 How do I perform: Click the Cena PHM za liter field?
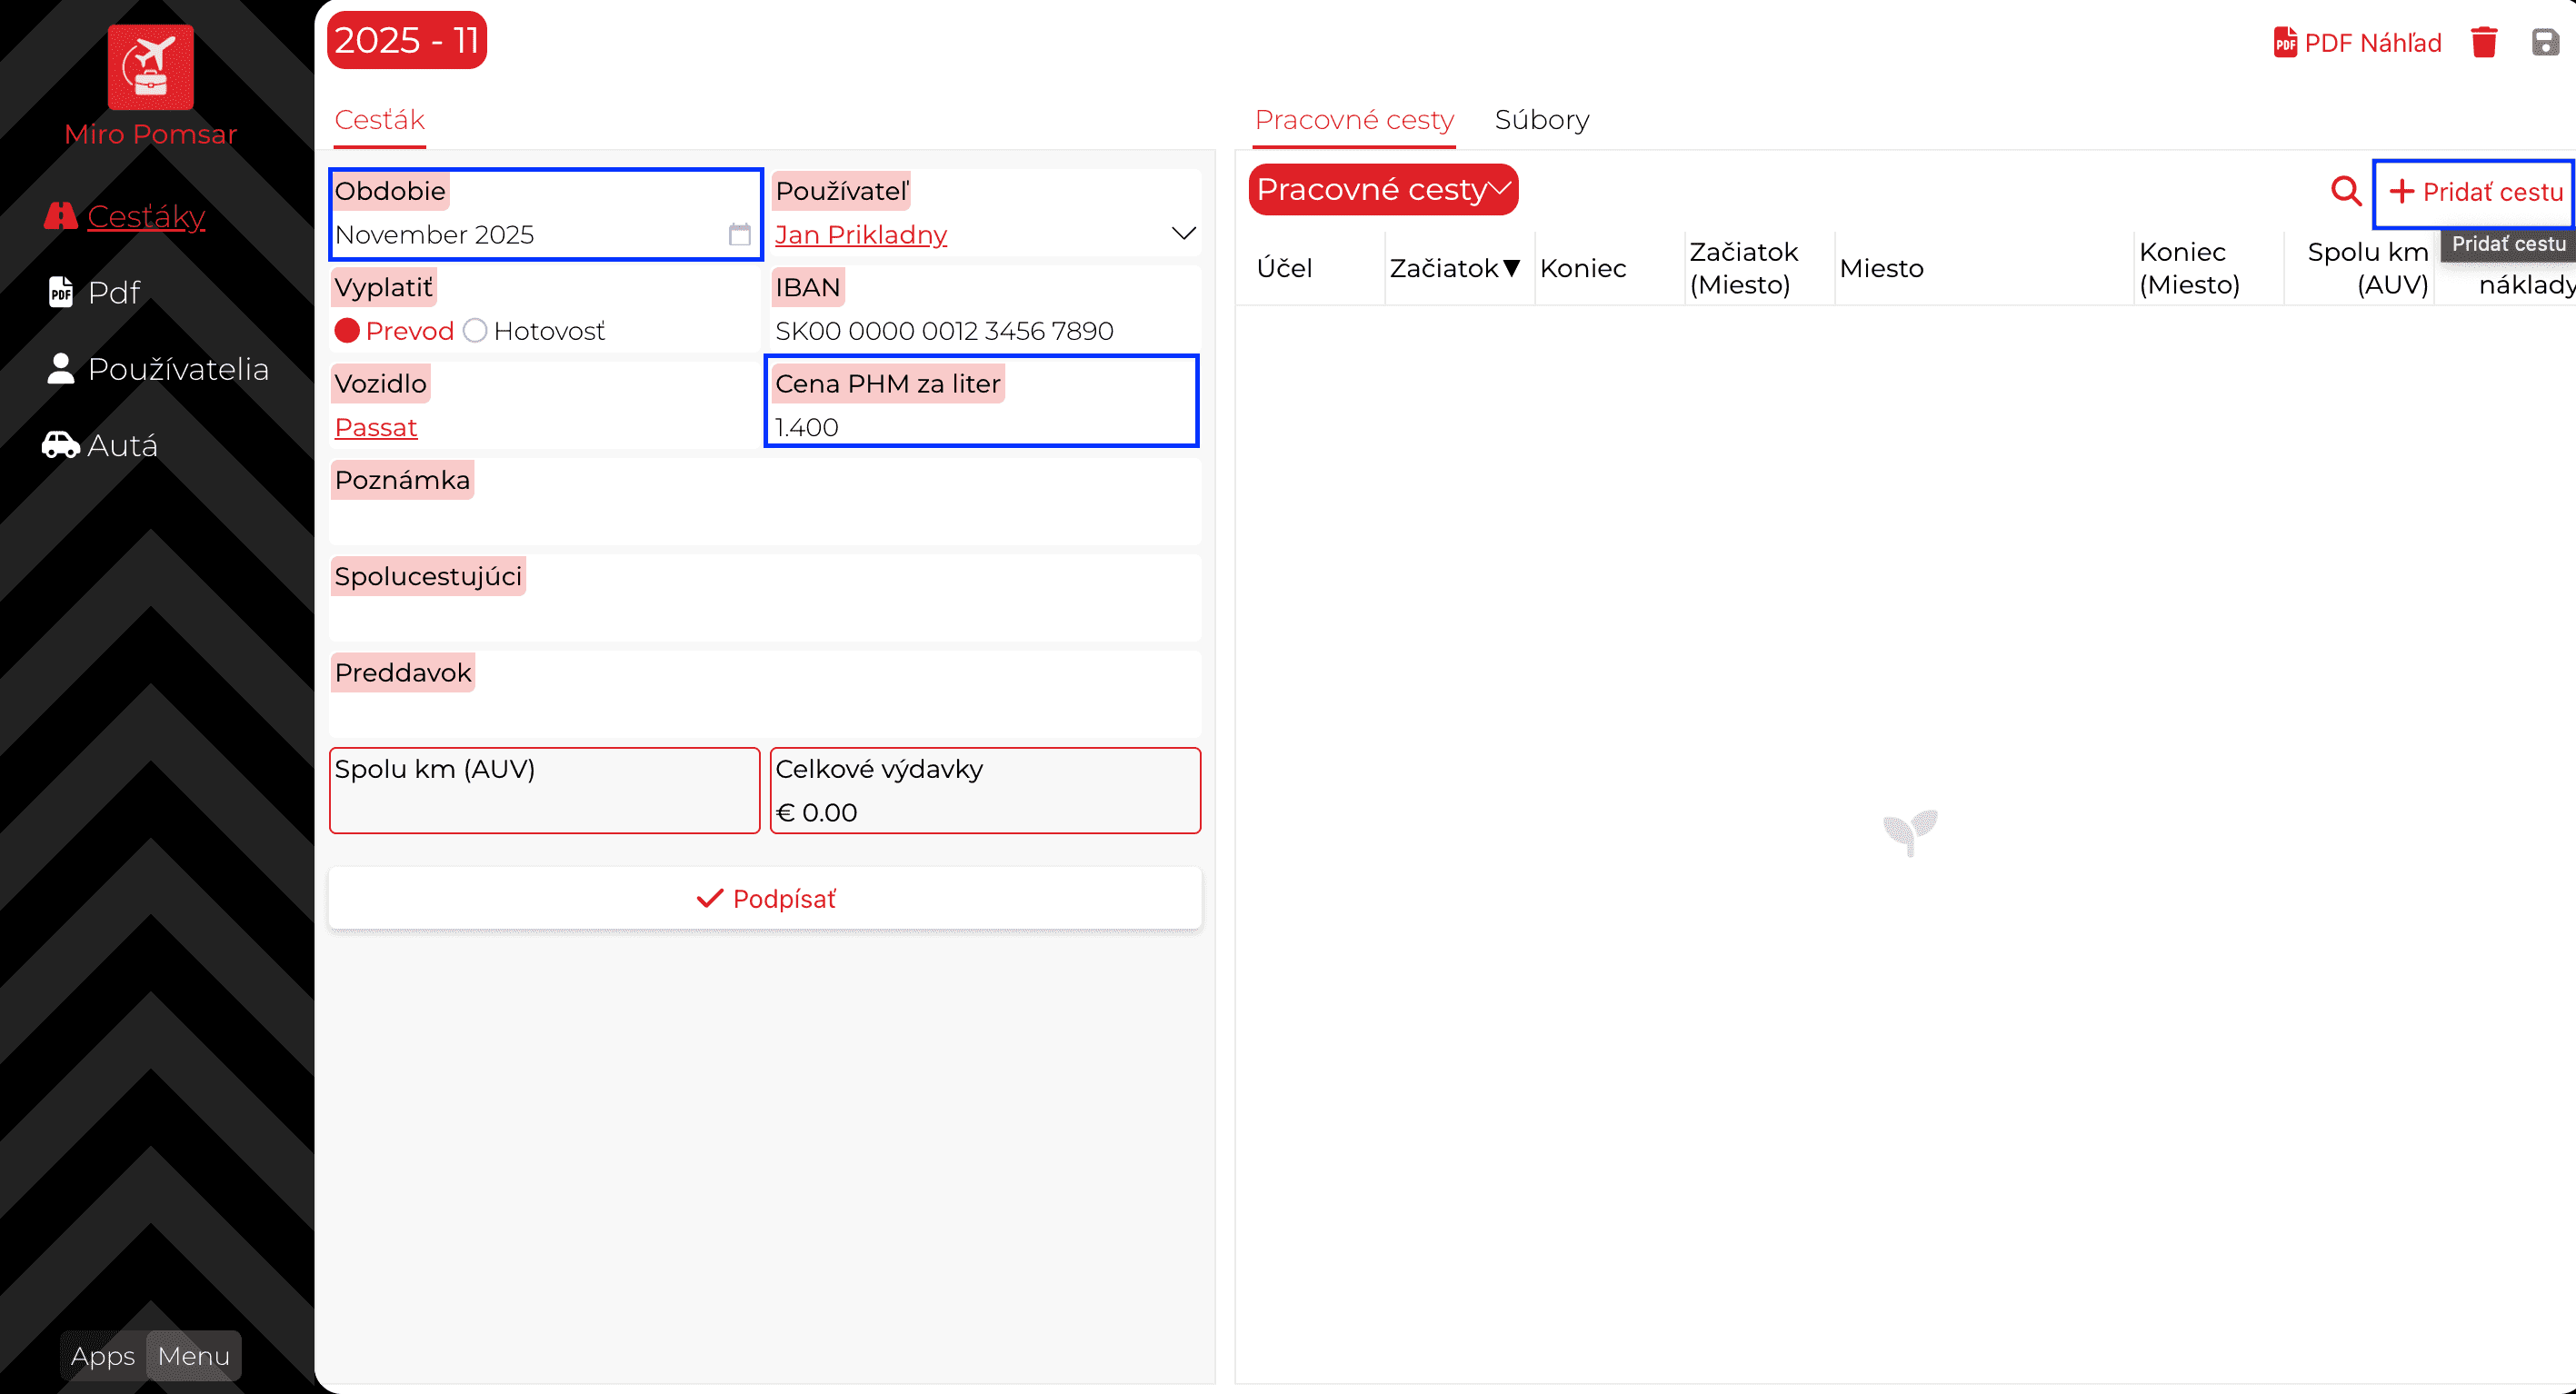pos(980,427)
